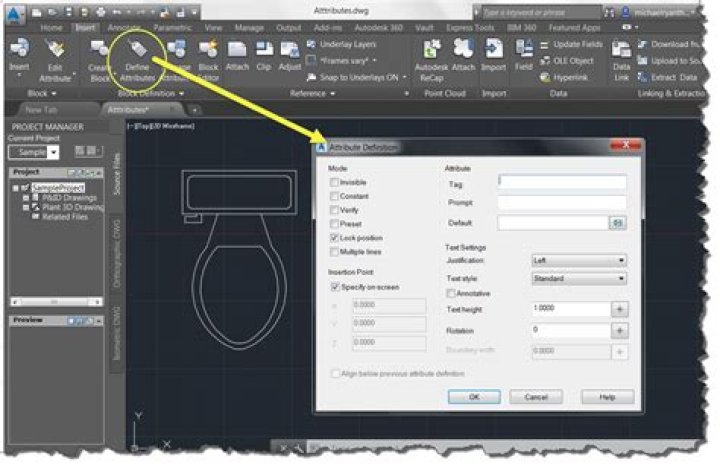Click the Data Link icon
The height and width of the screenshot is (468, 720).
coord(621,49)
